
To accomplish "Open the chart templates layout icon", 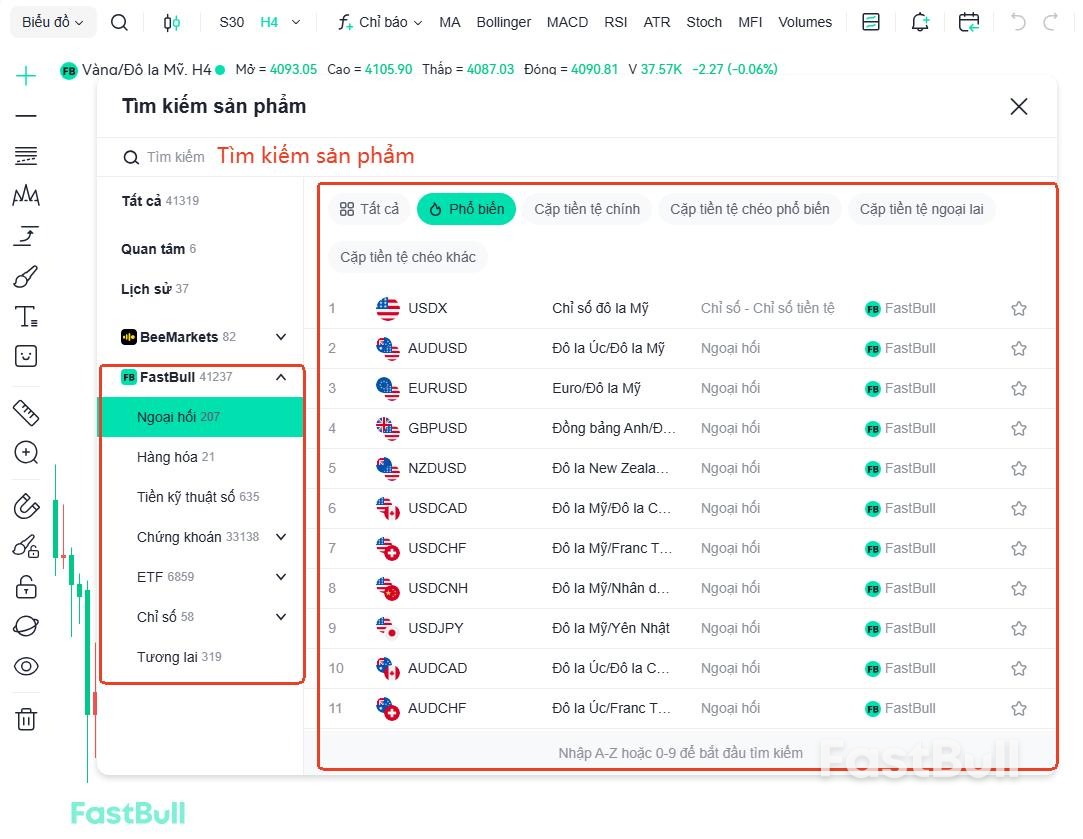I will 871,22.
